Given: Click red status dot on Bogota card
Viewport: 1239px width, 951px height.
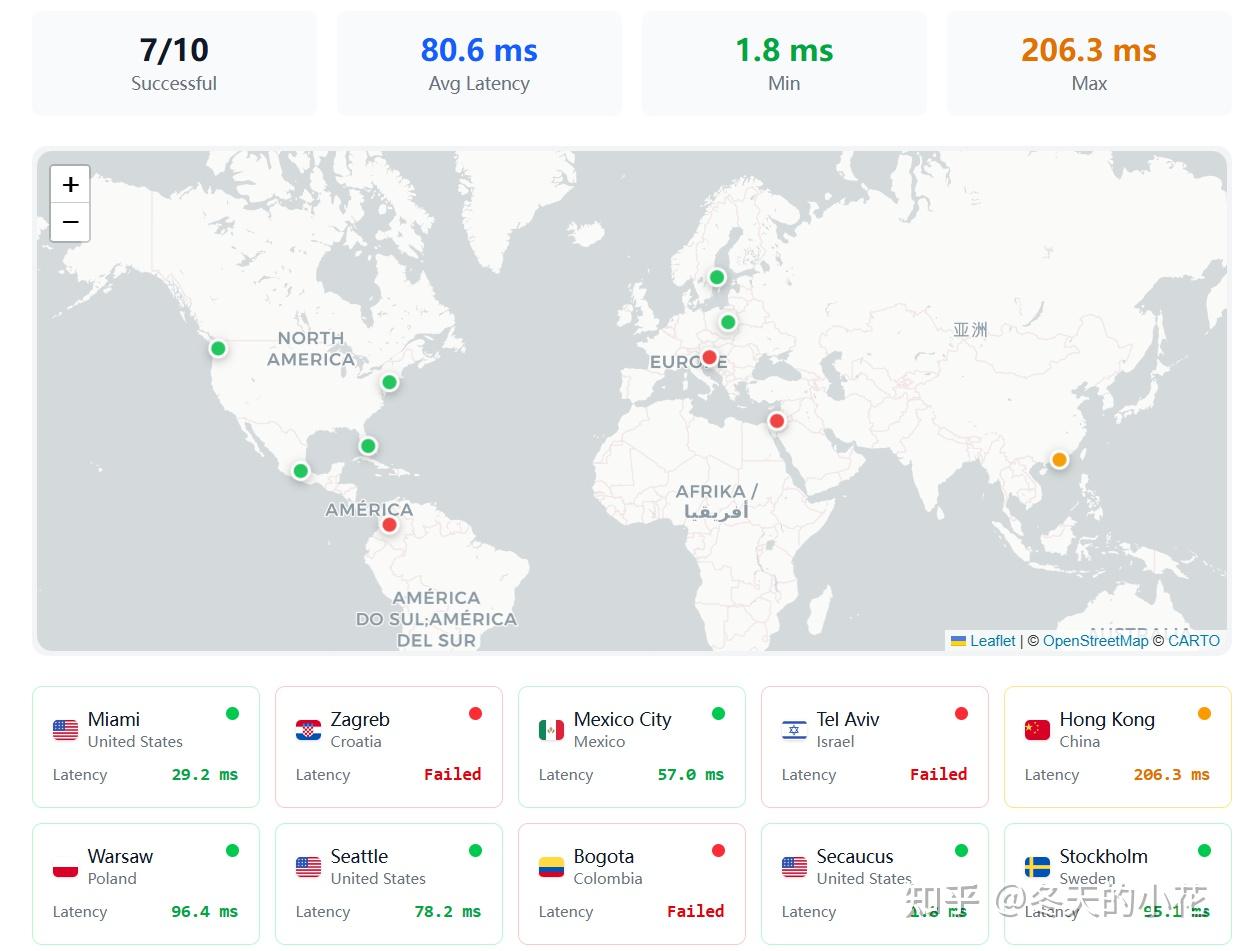Looking at the screenshot, I should pos(718,850).
